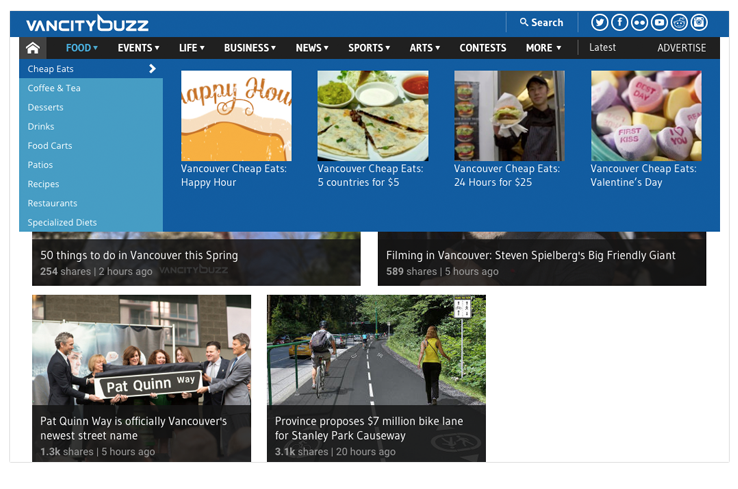Viewport: 738px width, 489px height.
Task: Open the FOOD dropdown menu
Action: coord(82,48)
